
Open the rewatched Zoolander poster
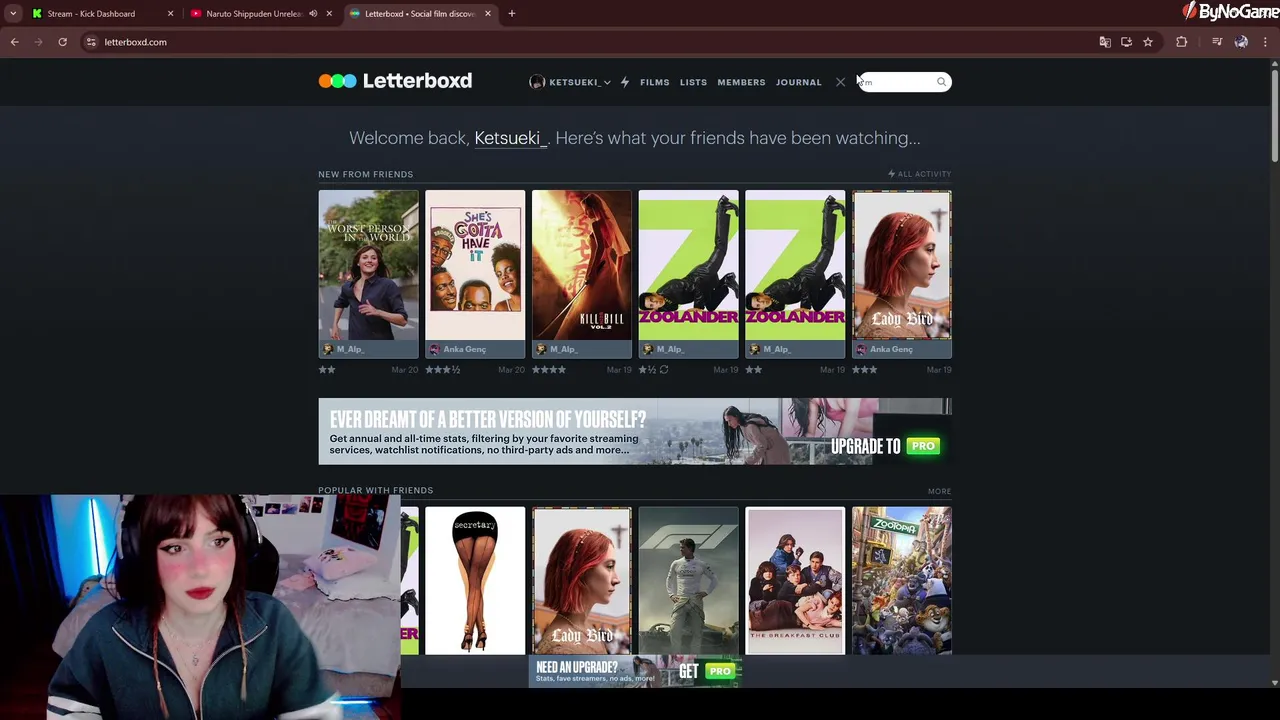(x=688, y=265)
